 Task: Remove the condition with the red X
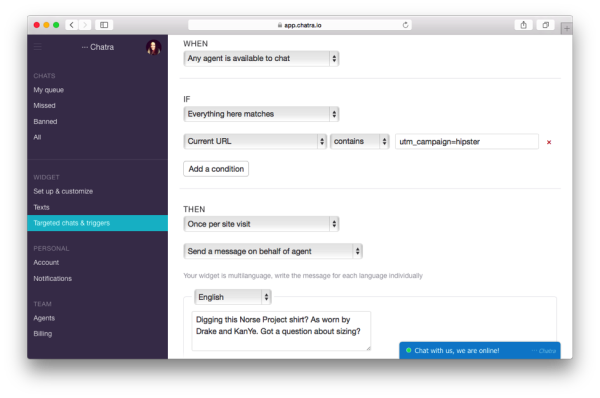pyautogui.click(x=549, y=142)
